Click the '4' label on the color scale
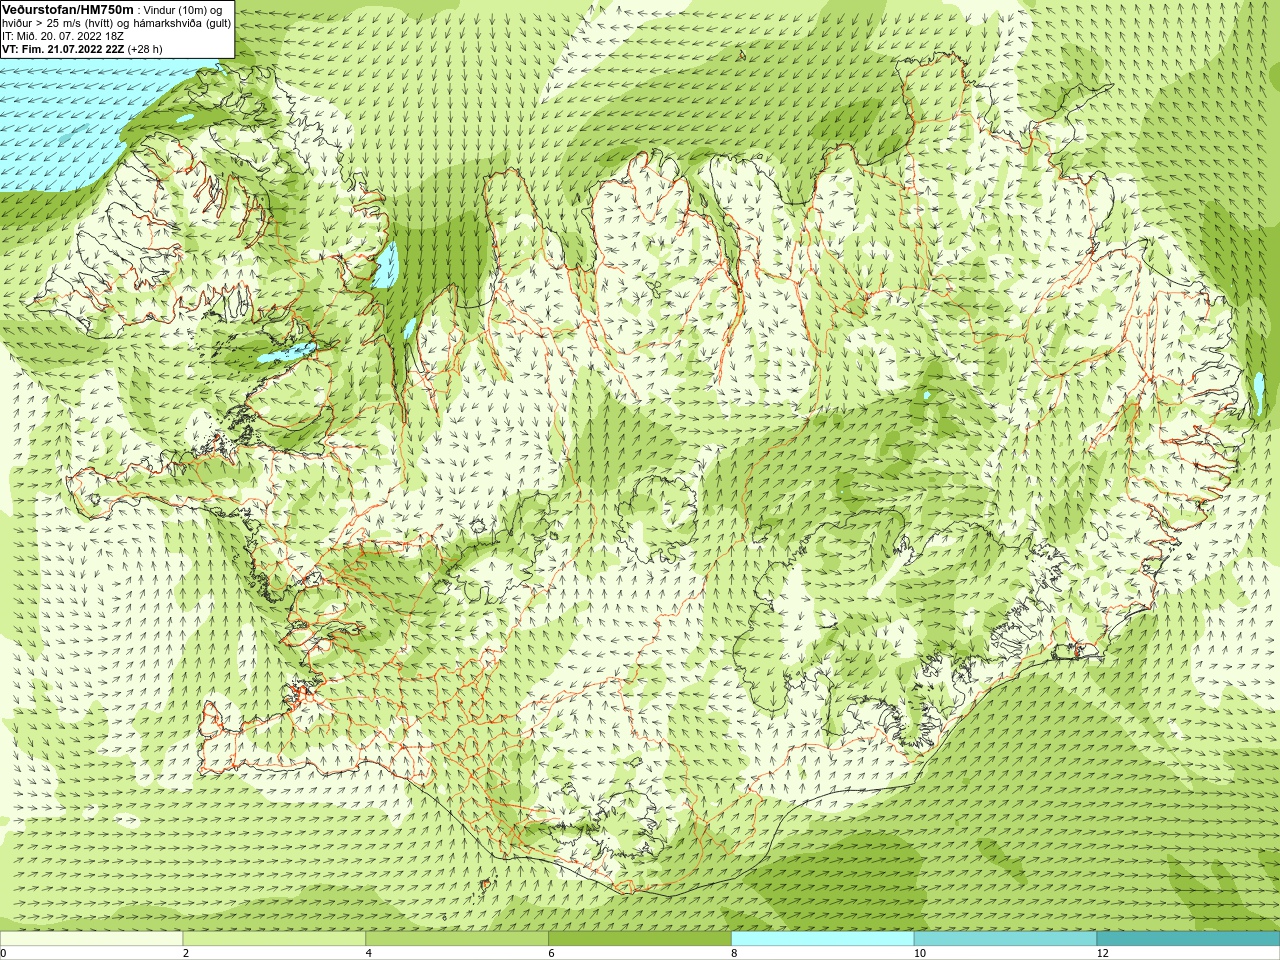 click(x=369, y=953)
